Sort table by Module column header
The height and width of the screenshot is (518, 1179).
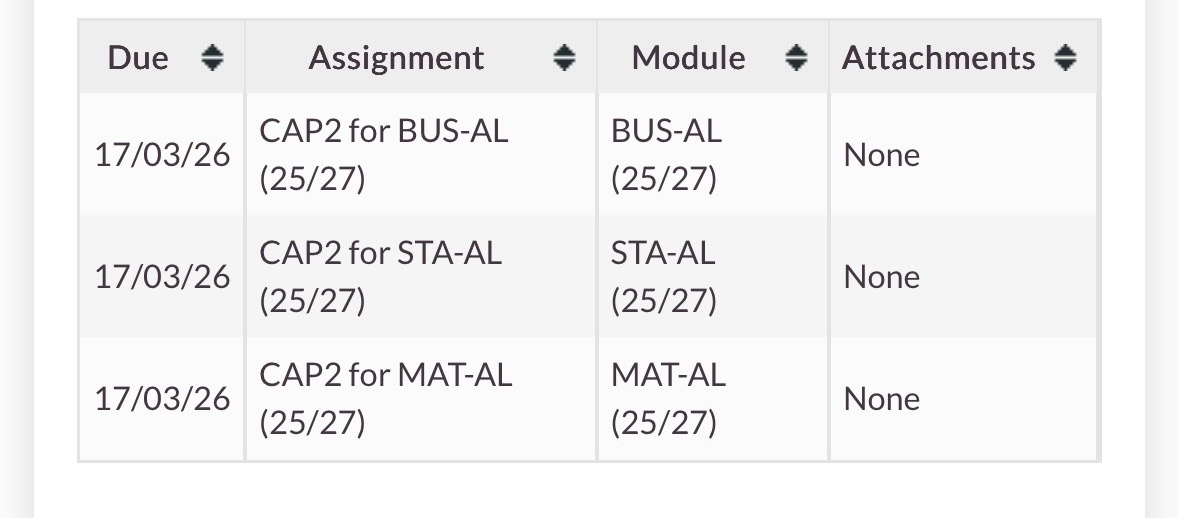[688, 58]
